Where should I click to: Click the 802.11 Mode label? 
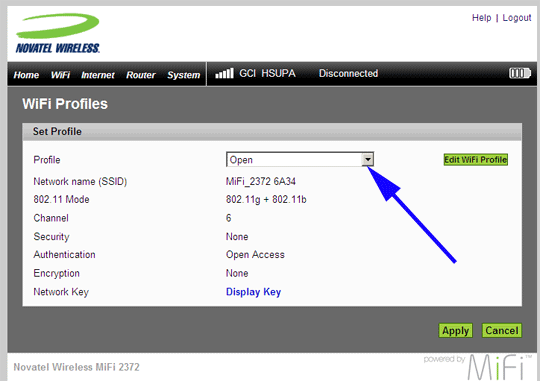pos(61,199)
